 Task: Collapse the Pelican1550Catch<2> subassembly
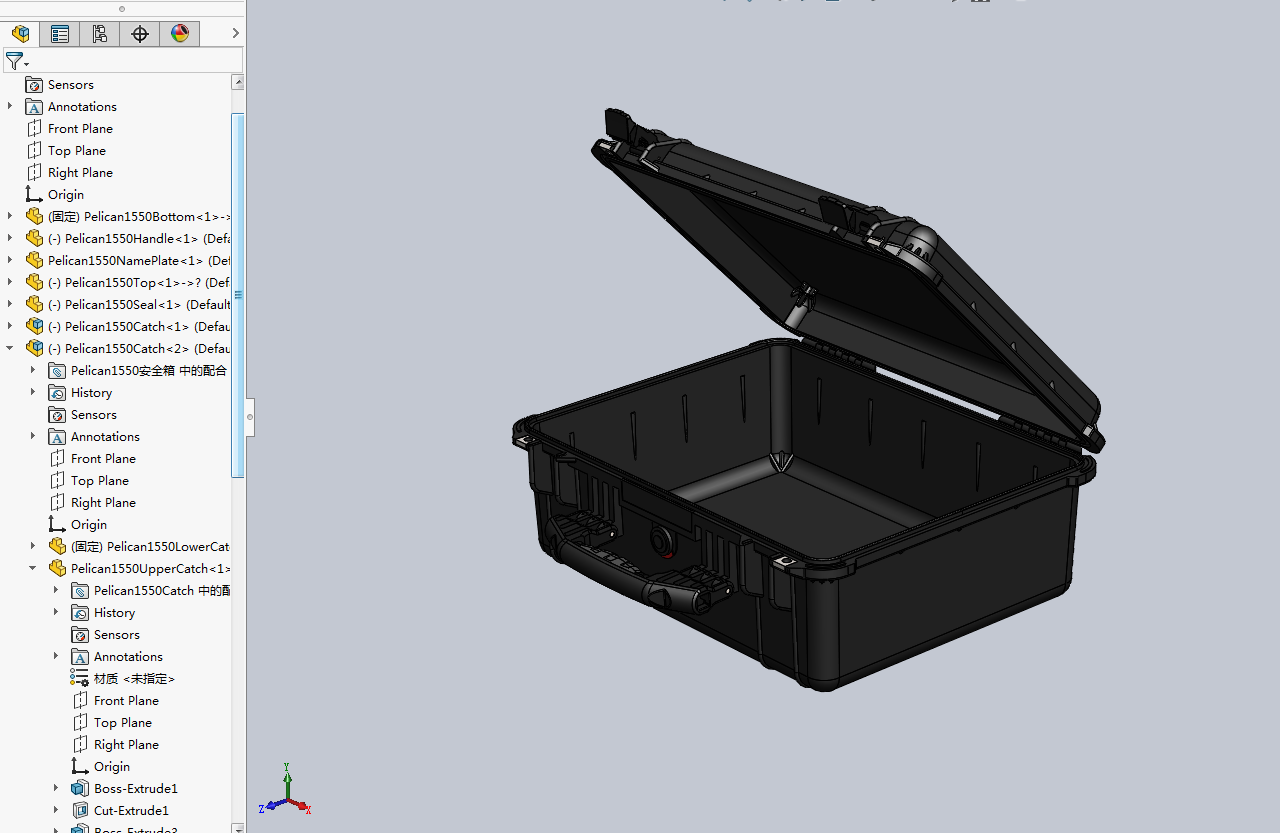pyautogui.click(x=10, y=349)
